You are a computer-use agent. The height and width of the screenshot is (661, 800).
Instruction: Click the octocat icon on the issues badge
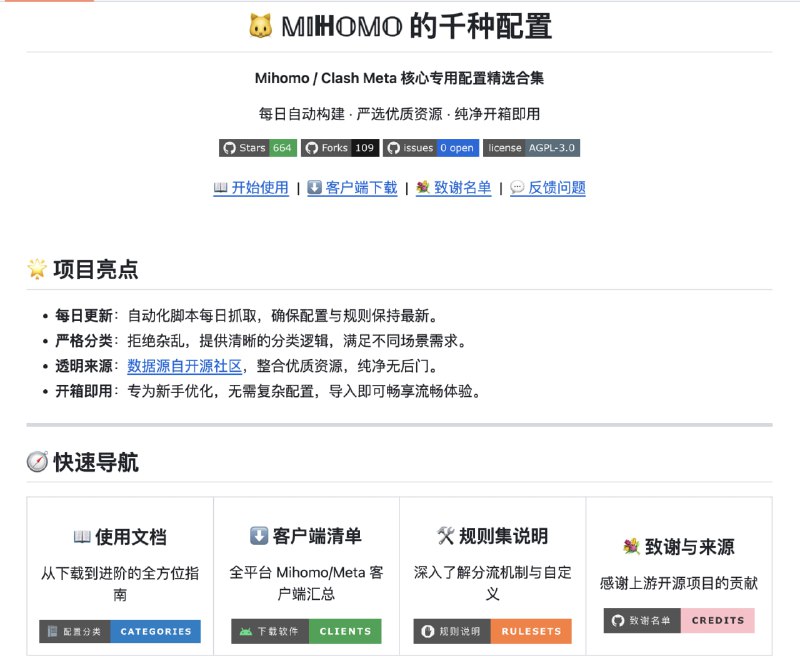(x=393, y=149)
